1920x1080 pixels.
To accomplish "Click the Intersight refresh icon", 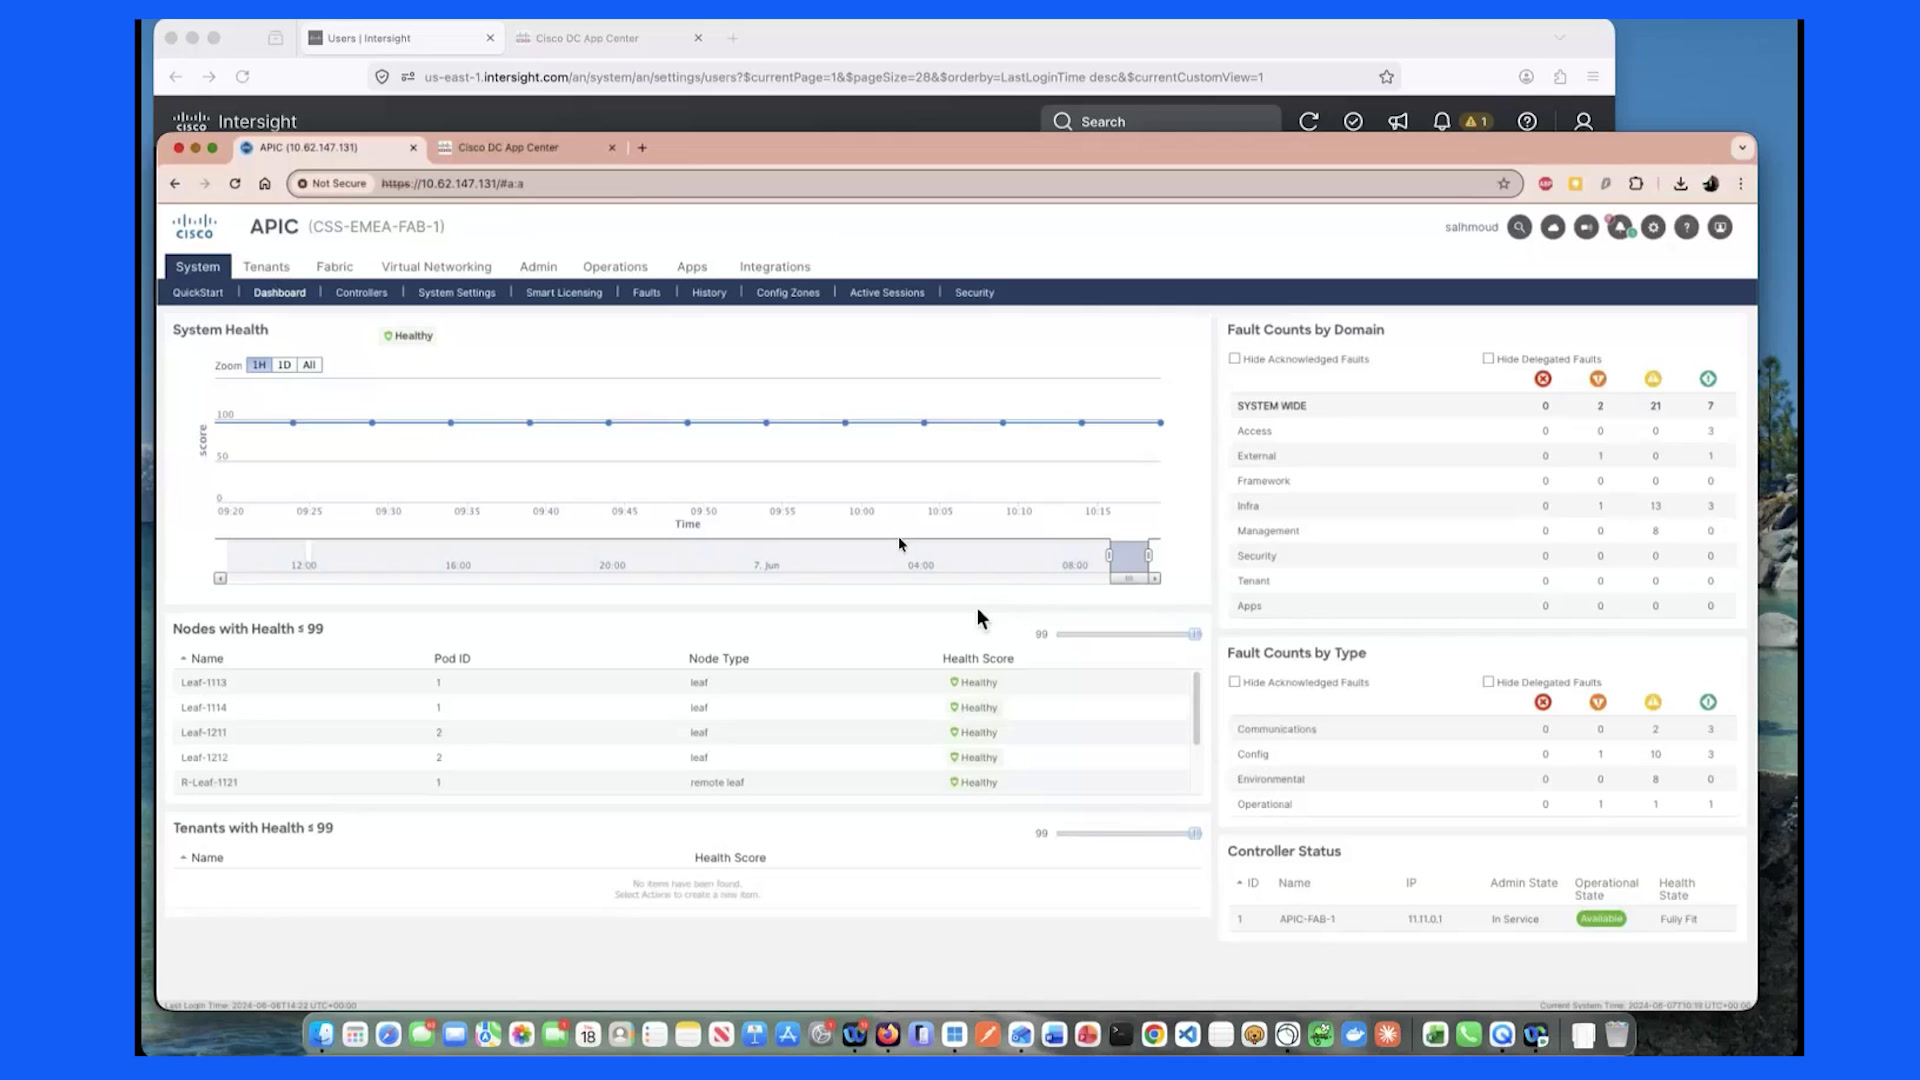I will [x=1309, y=121].
